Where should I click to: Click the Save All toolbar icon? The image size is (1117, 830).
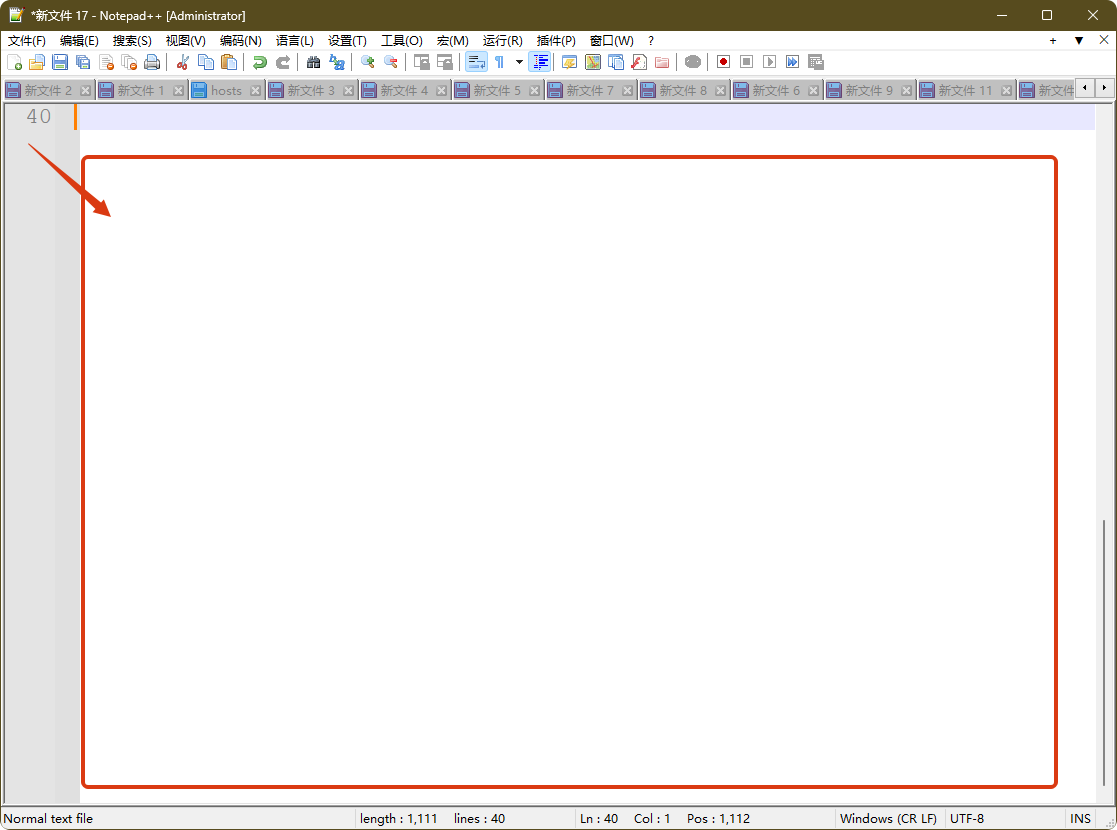tap(83, 62)
